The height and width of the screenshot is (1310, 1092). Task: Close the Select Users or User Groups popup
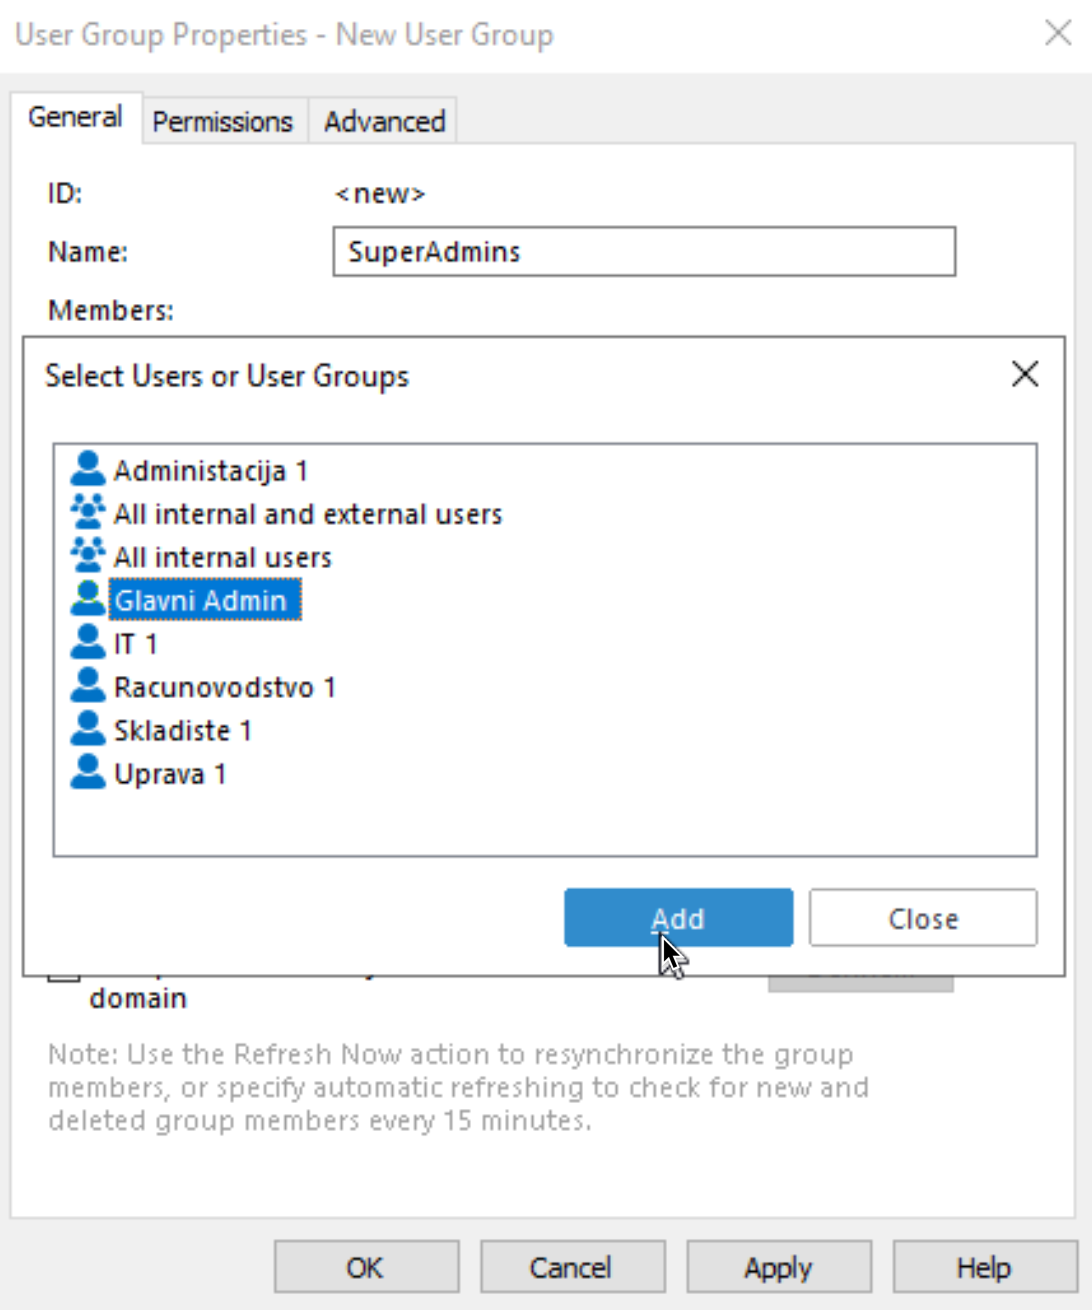[x=1025, y=375]
